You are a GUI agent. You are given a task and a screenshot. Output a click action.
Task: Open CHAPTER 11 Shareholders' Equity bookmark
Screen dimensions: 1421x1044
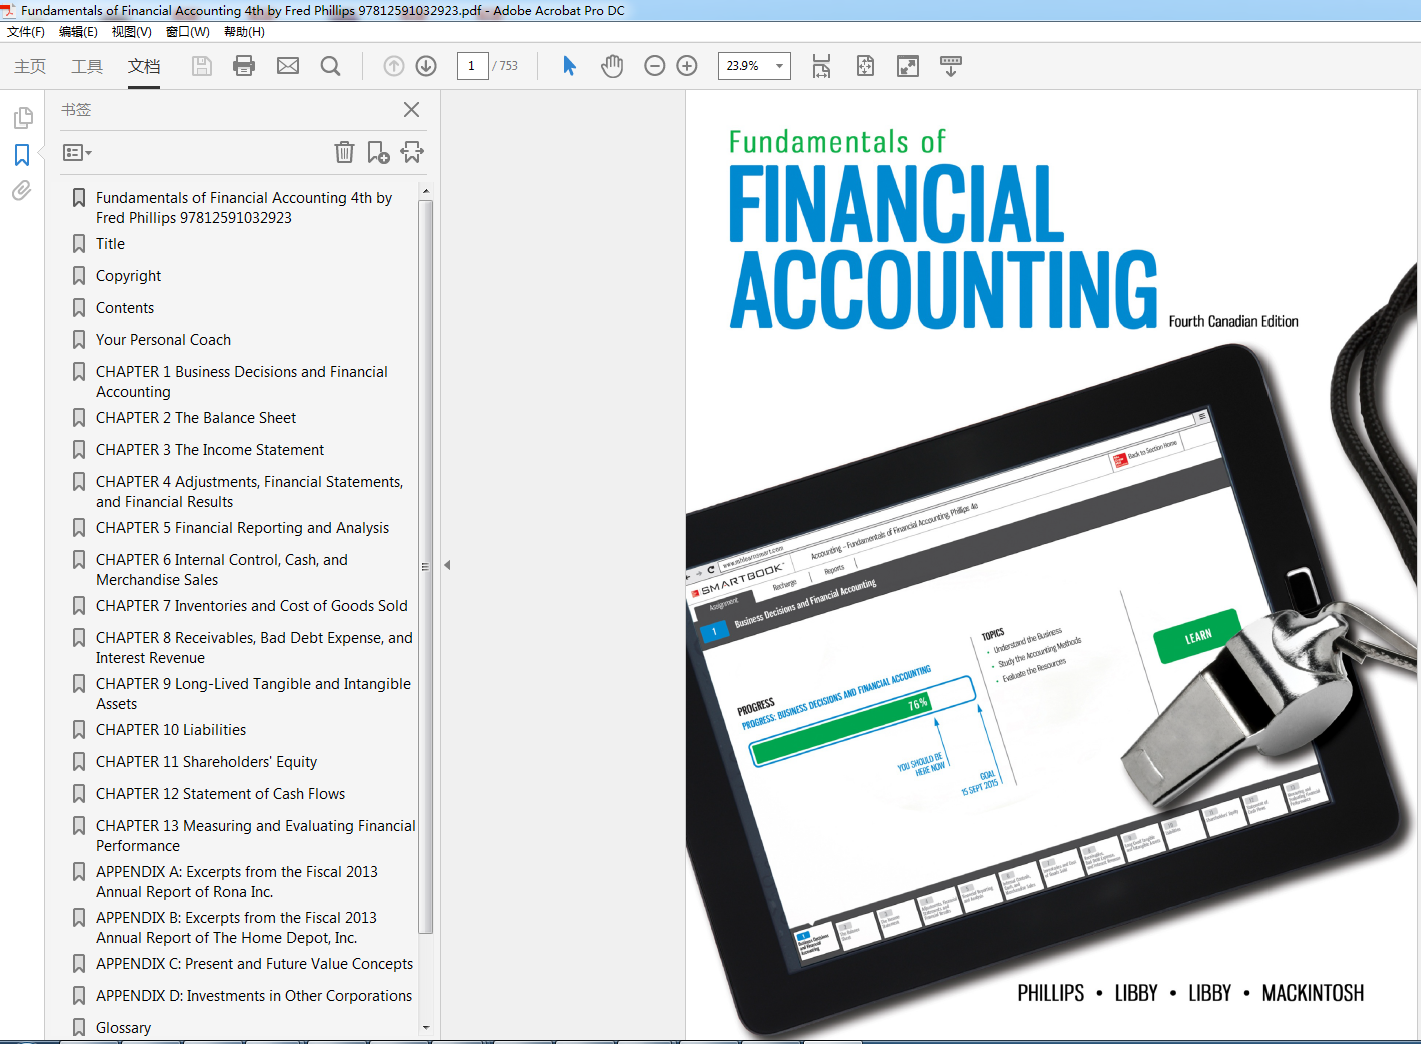(x=206, y=762)
